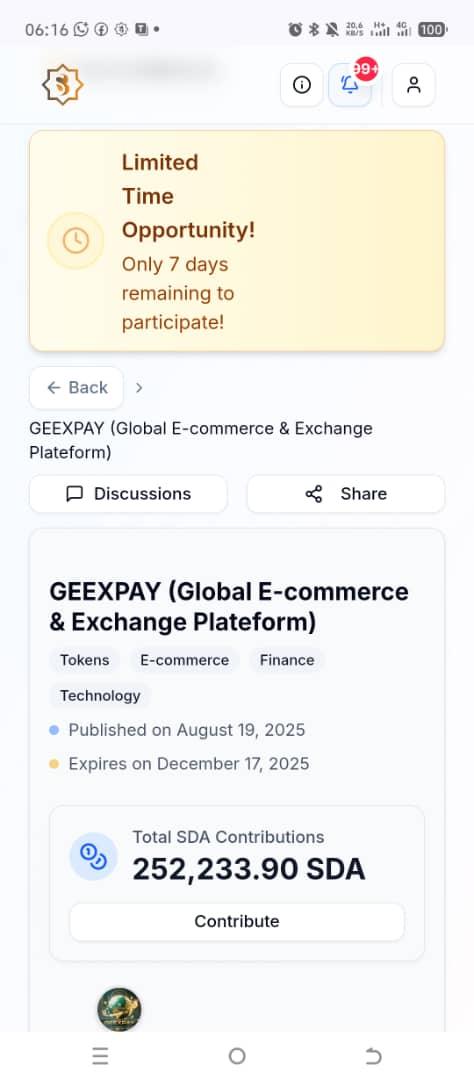The image size is (474, 1080).
Task: Open Discussions
Action: [128, 494]
